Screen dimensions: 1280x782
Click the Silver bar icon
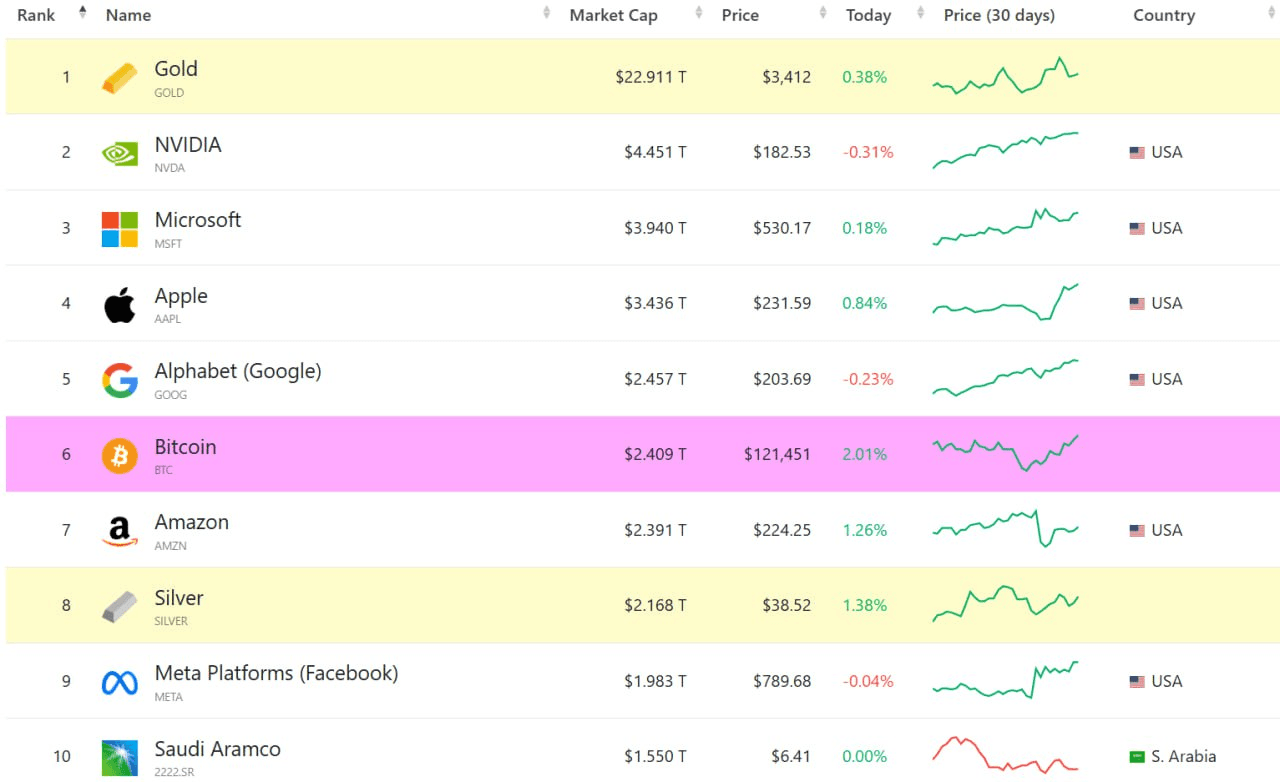coord(120,606)
